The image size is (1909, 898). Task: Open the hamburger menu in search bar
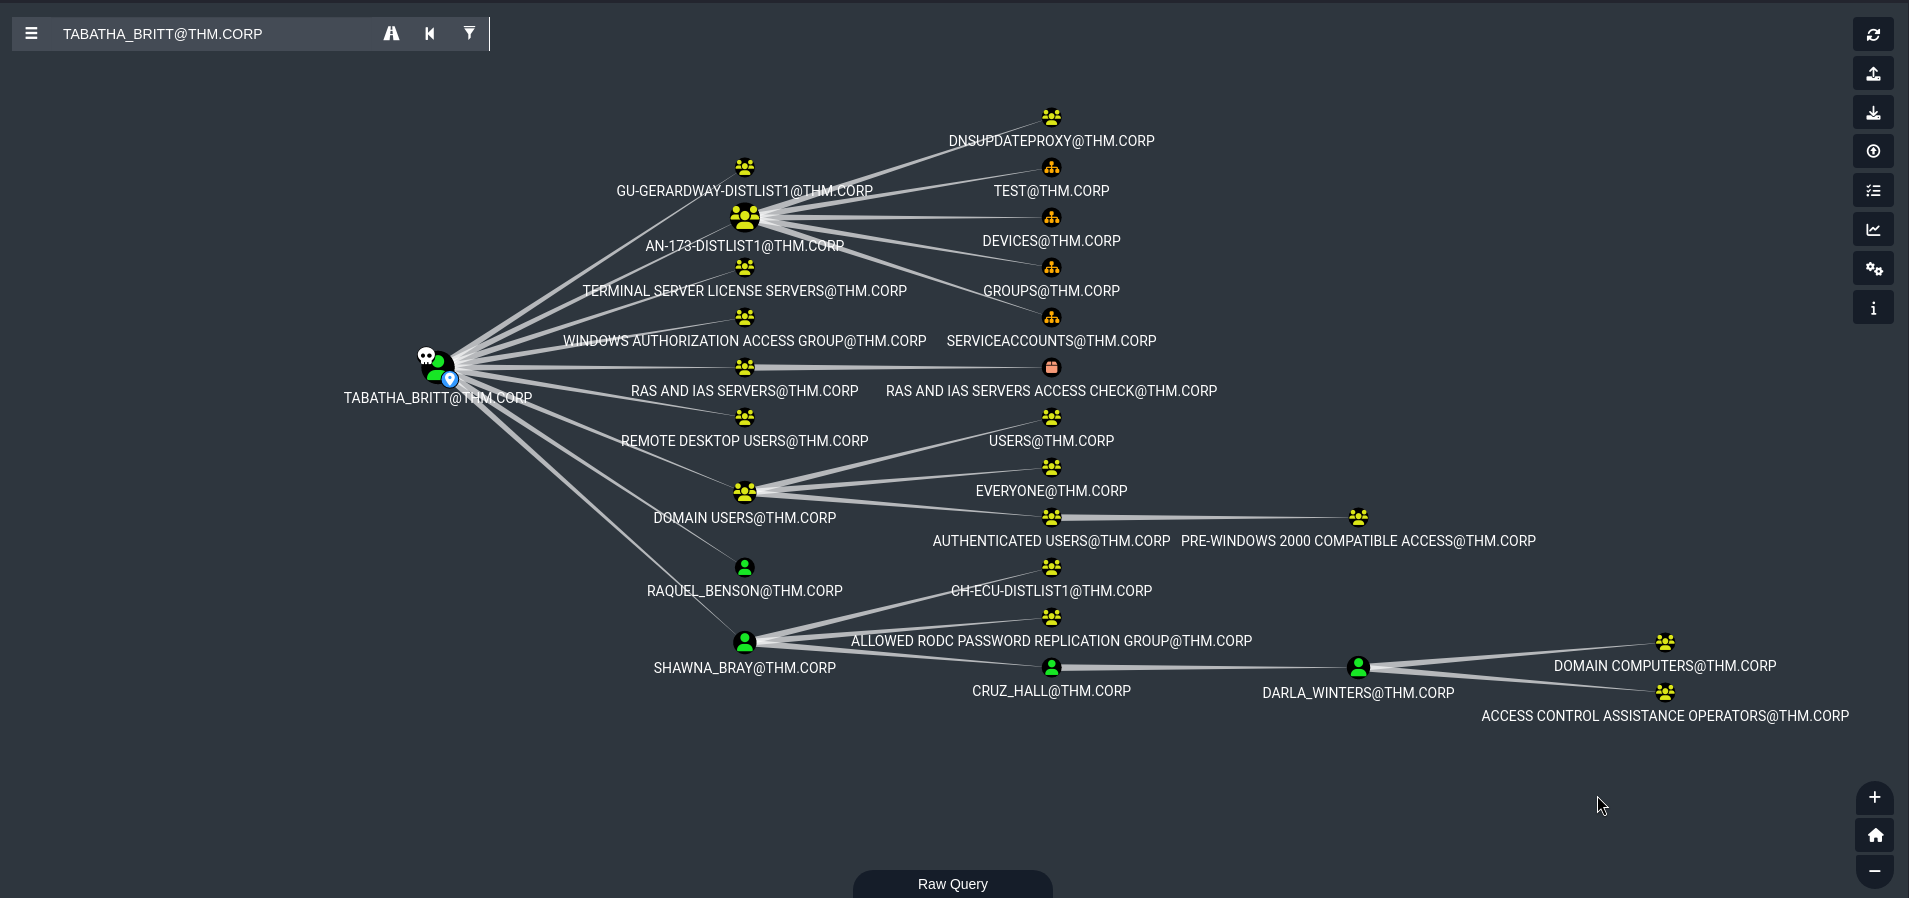point(31,34)
